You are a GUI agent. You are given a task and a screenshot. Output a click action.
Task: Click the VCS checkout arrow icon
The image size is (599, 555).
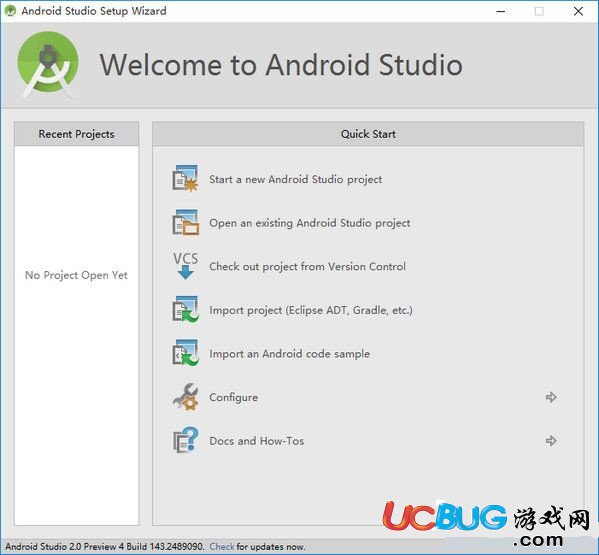click(185, 266)
